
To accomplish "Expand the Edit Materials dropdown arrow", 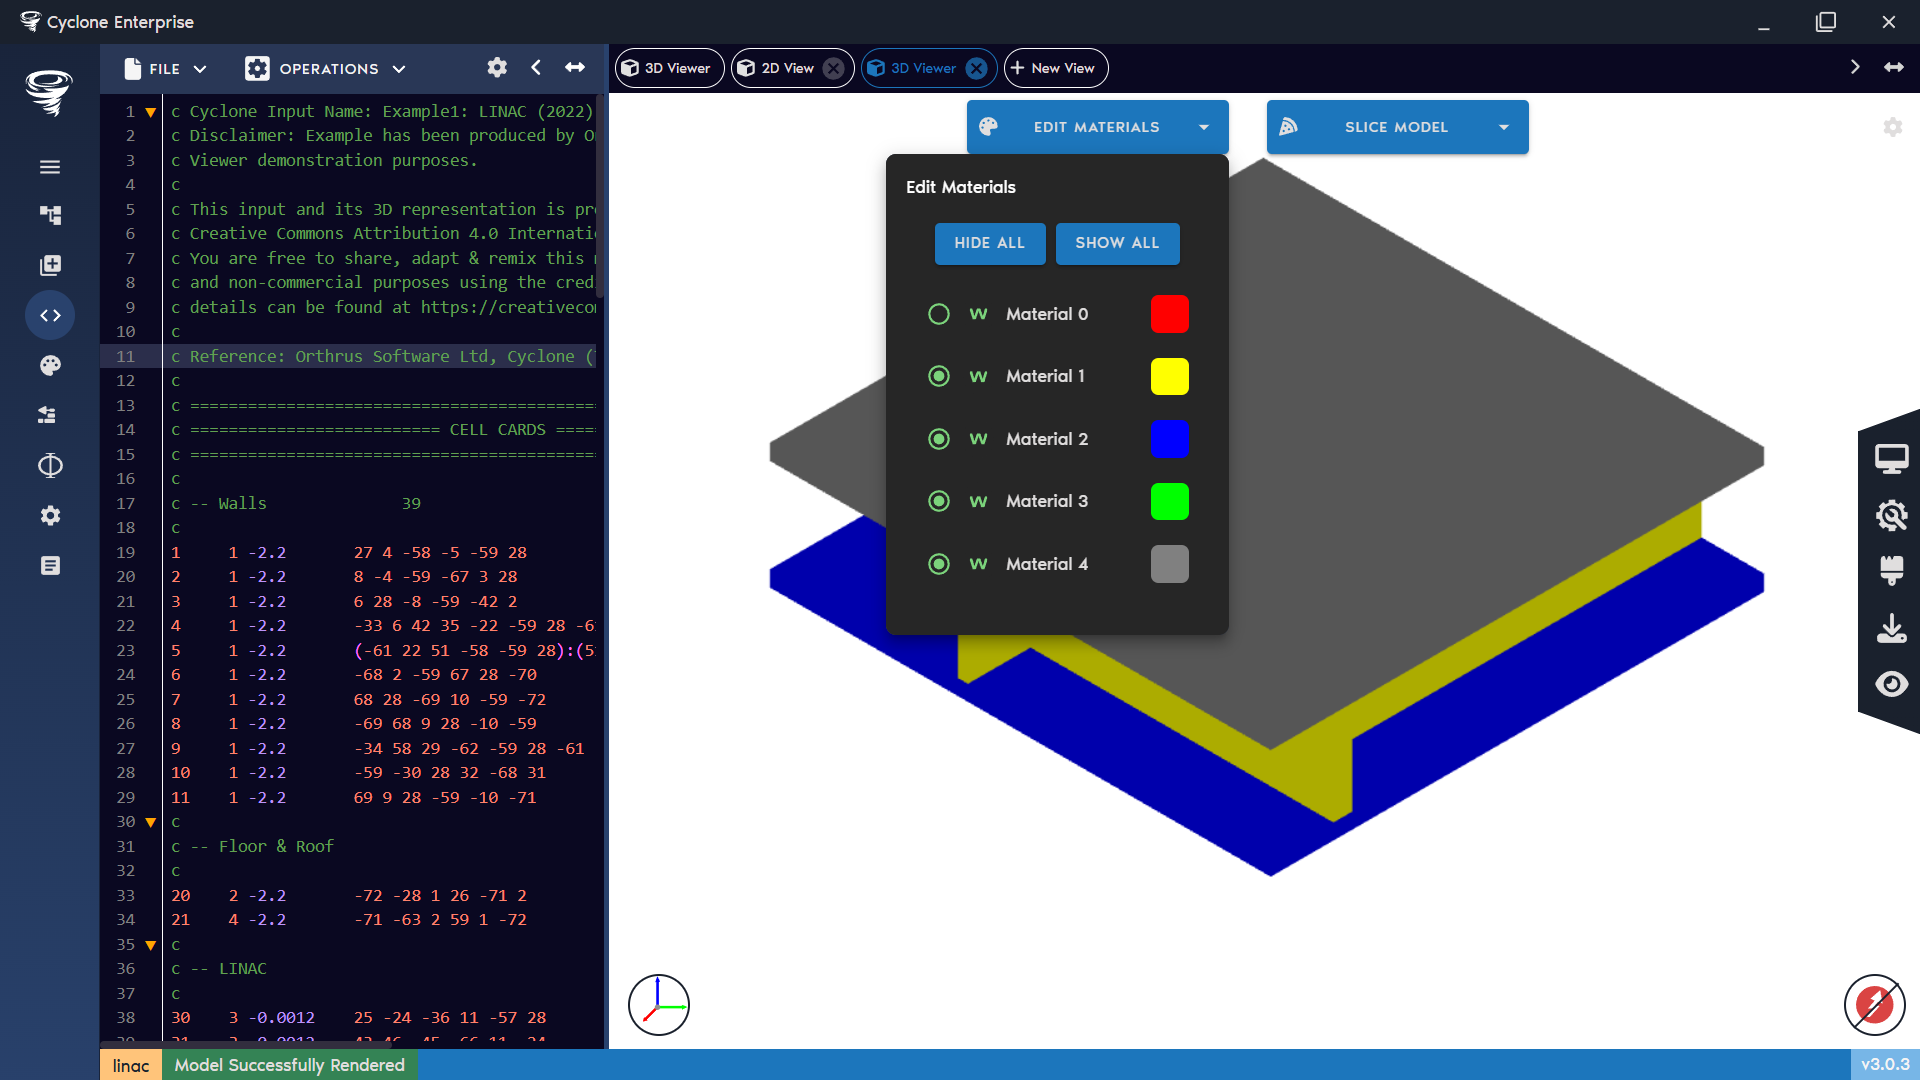I will [x=1204, y=127].
